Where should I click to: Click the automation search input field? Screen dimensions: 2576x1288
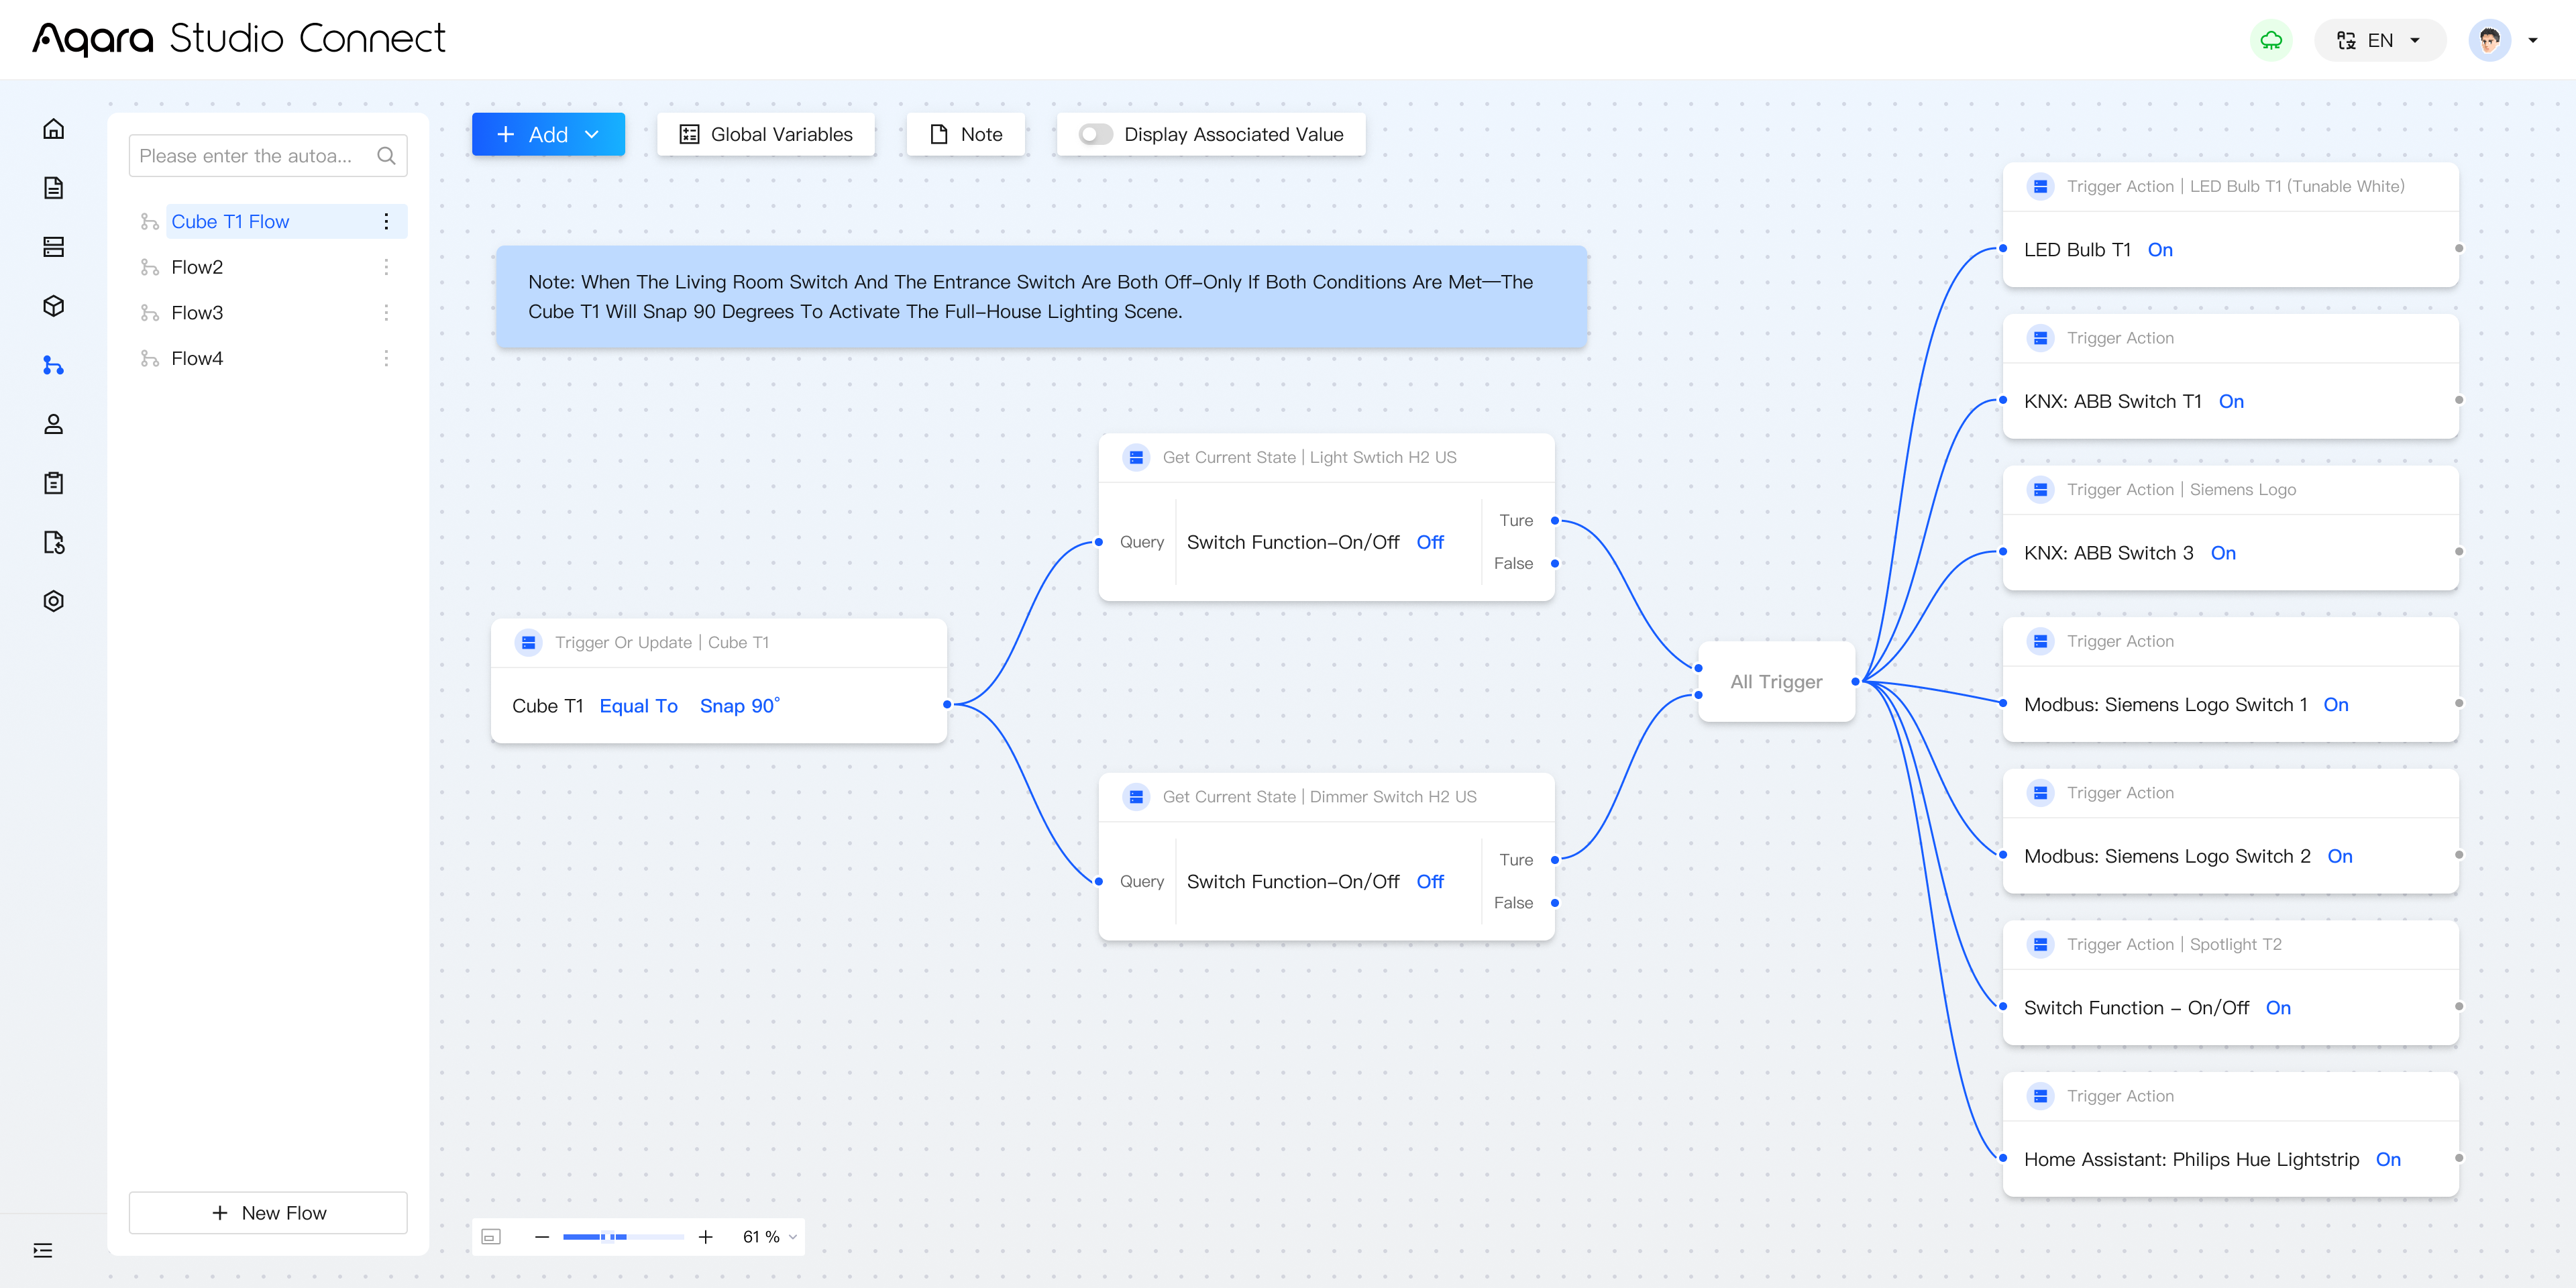[255, 156]
